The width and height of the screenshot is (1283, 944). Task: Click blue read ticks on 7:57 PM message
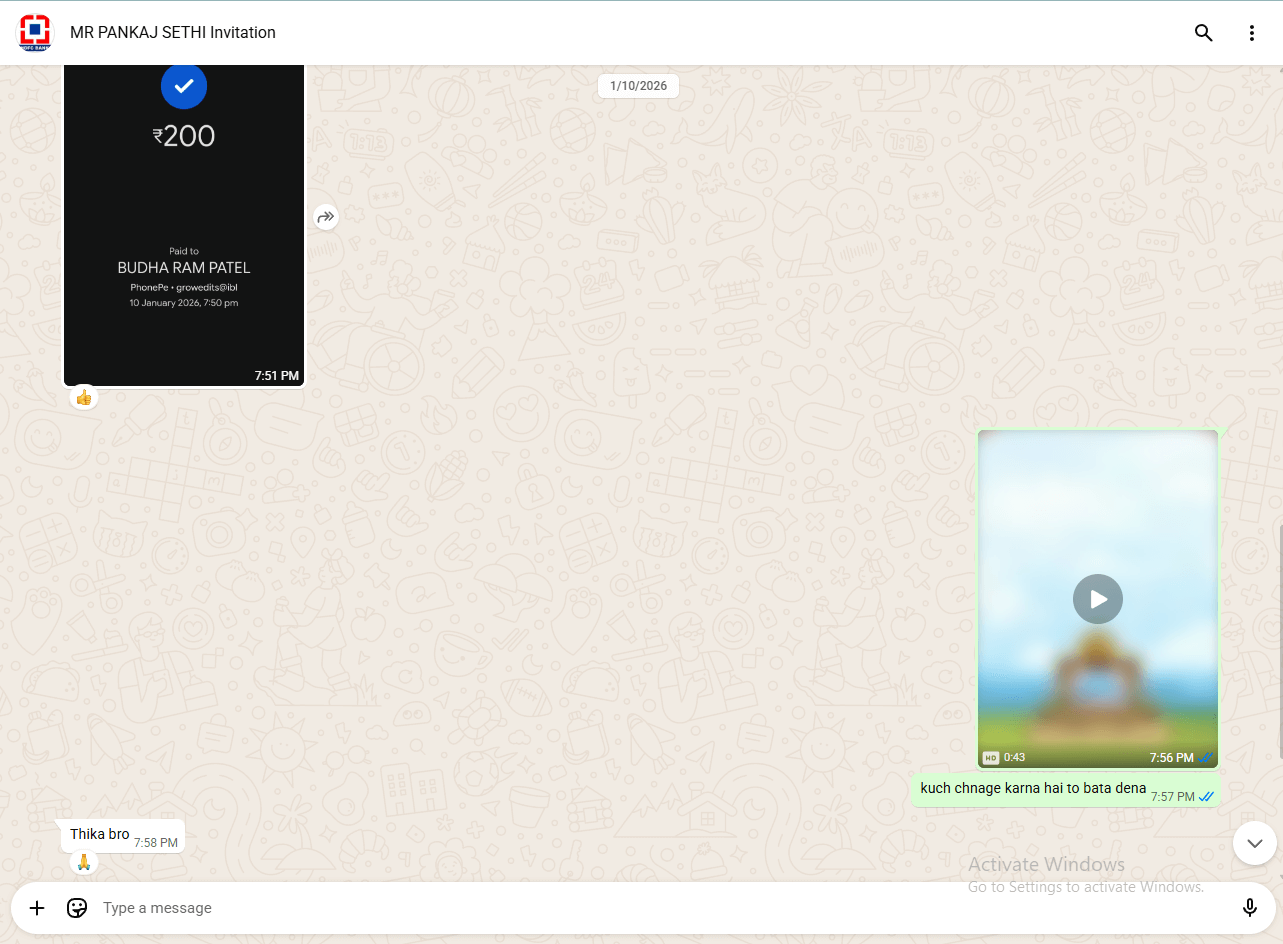(1206, 797)
